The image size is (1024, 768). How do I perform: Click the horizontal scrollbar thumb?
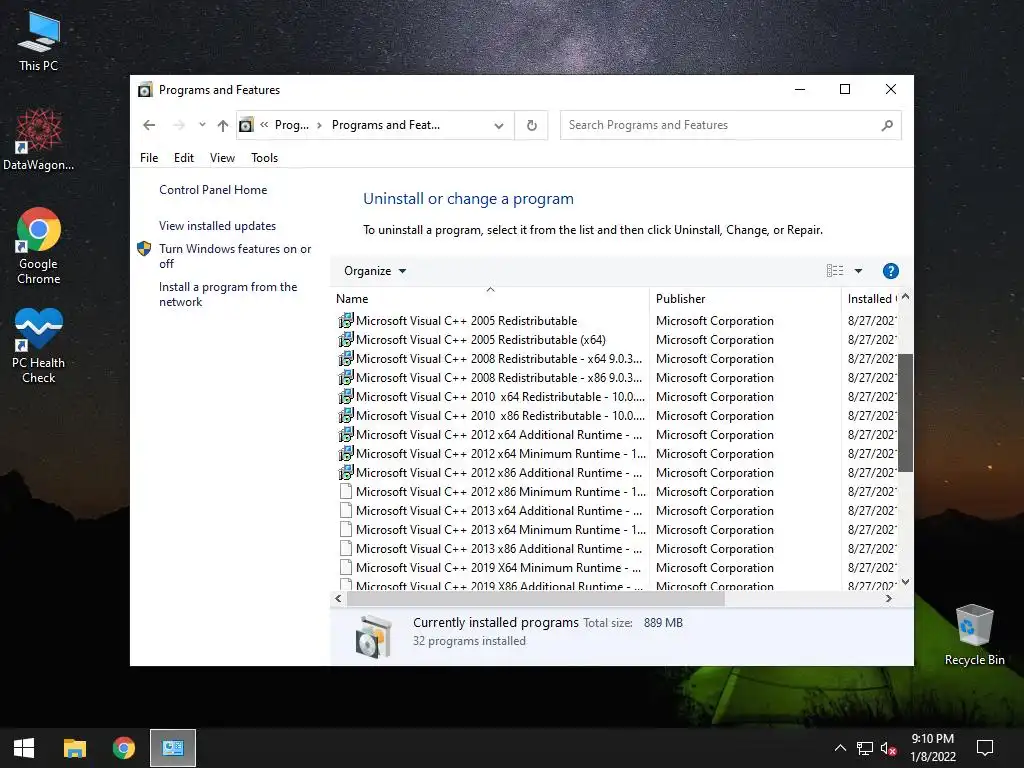click(536, 598)
